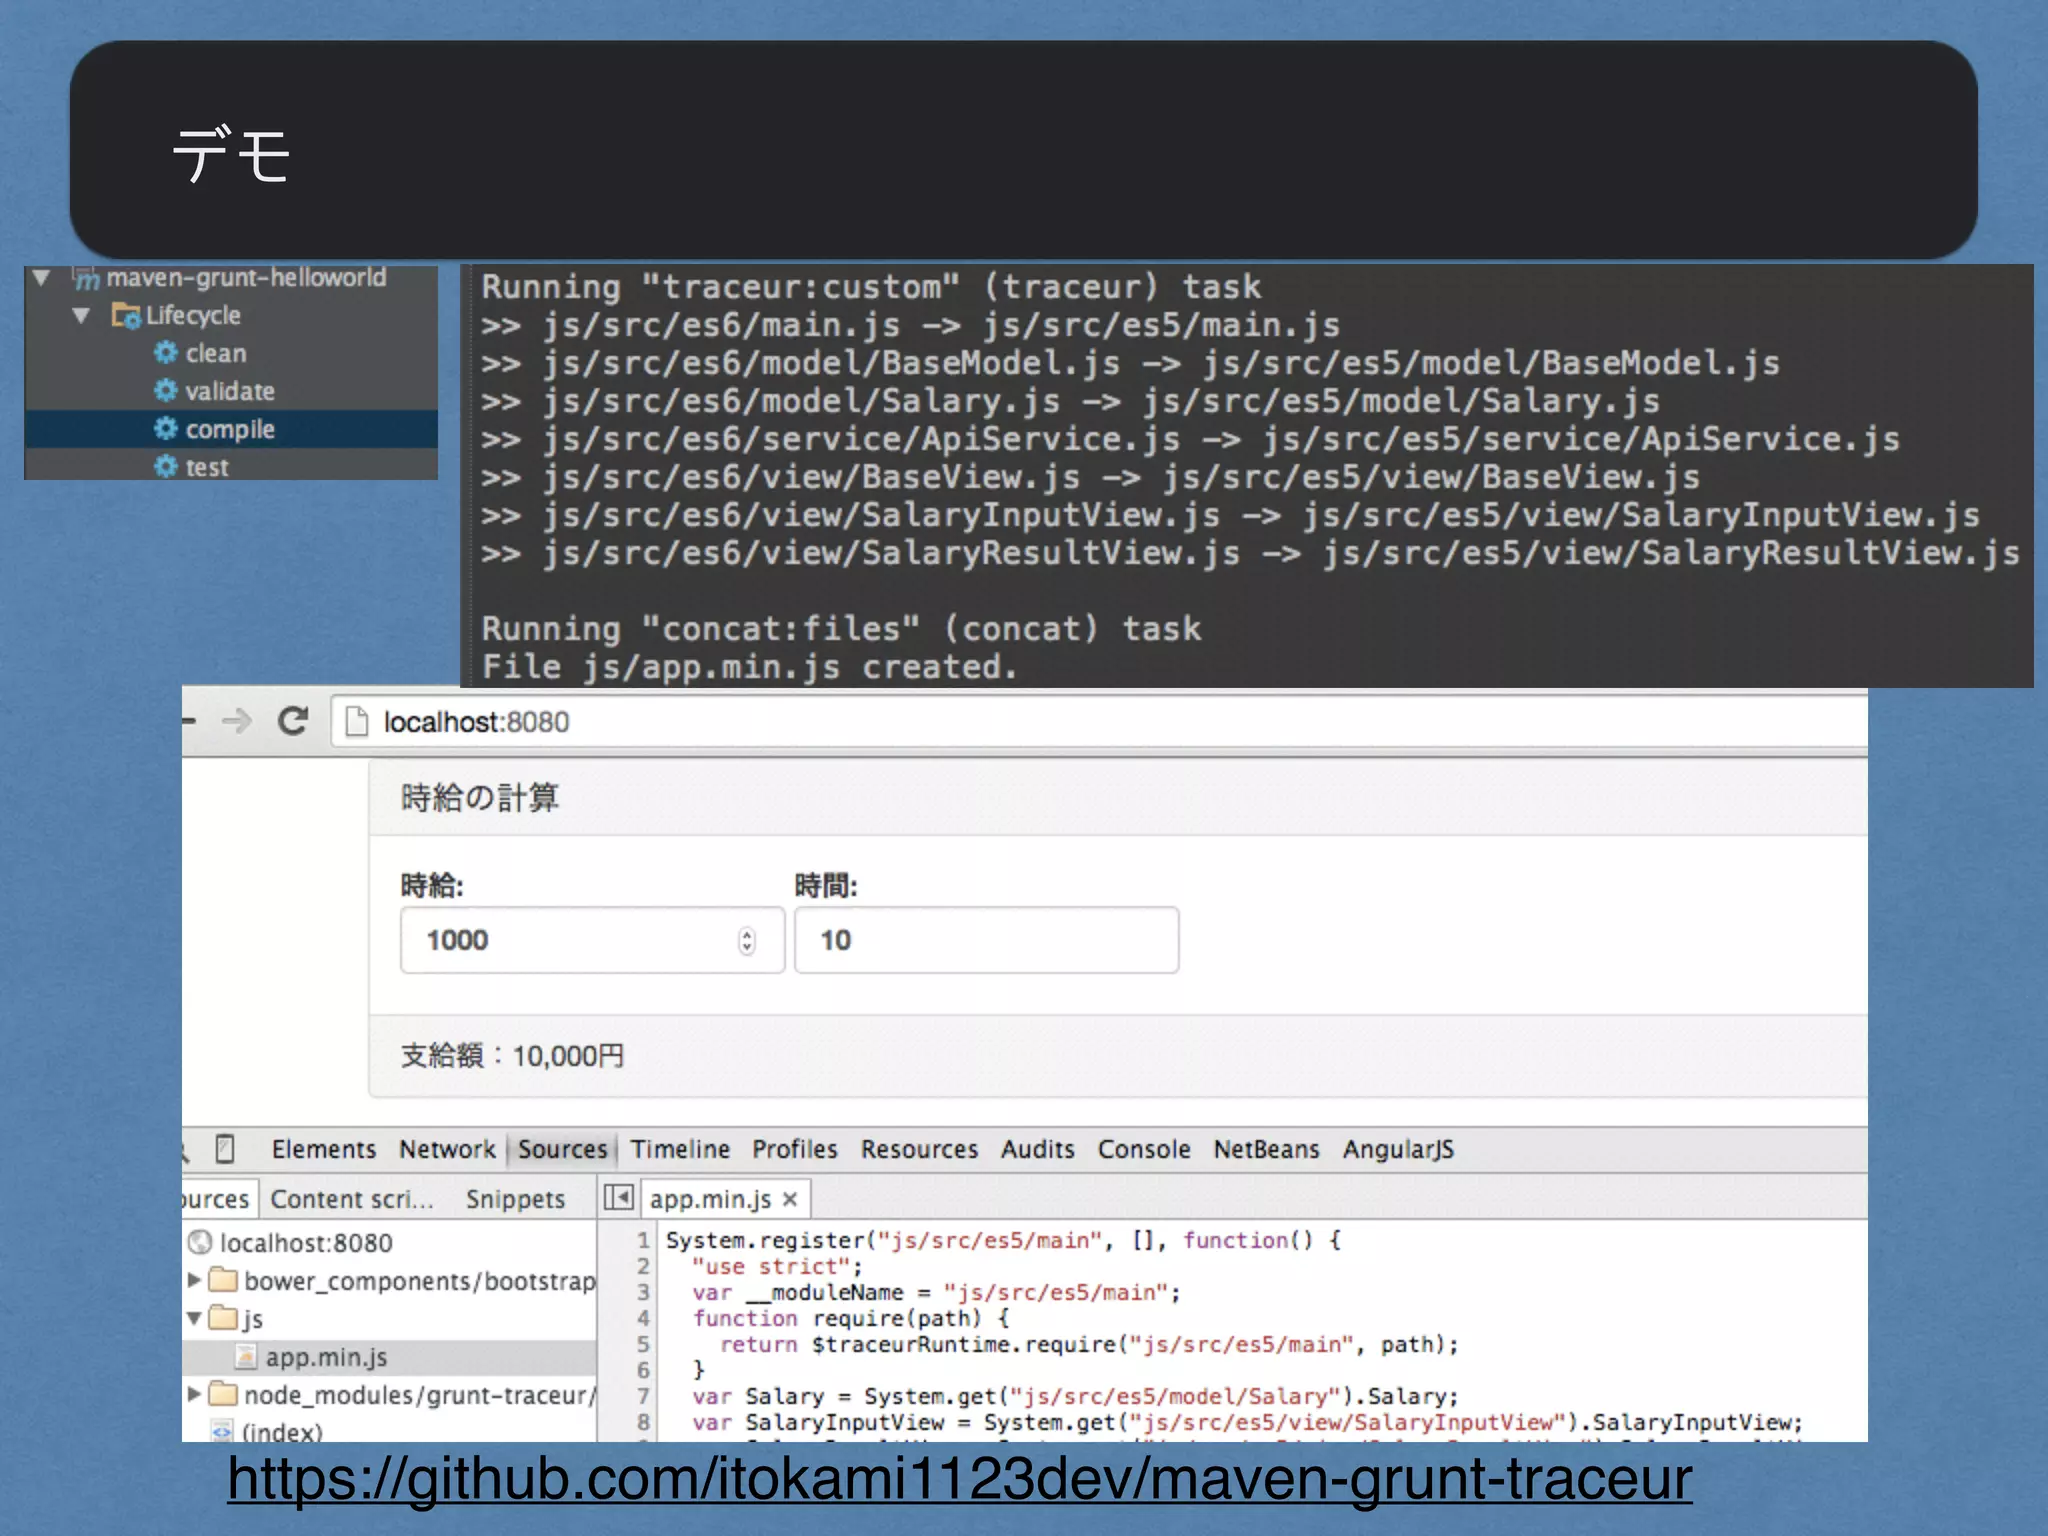This screenshot has width=2048, height=1536.
Task: Select localhost:8080 in the sources tree
Action: pos(305,1243)
